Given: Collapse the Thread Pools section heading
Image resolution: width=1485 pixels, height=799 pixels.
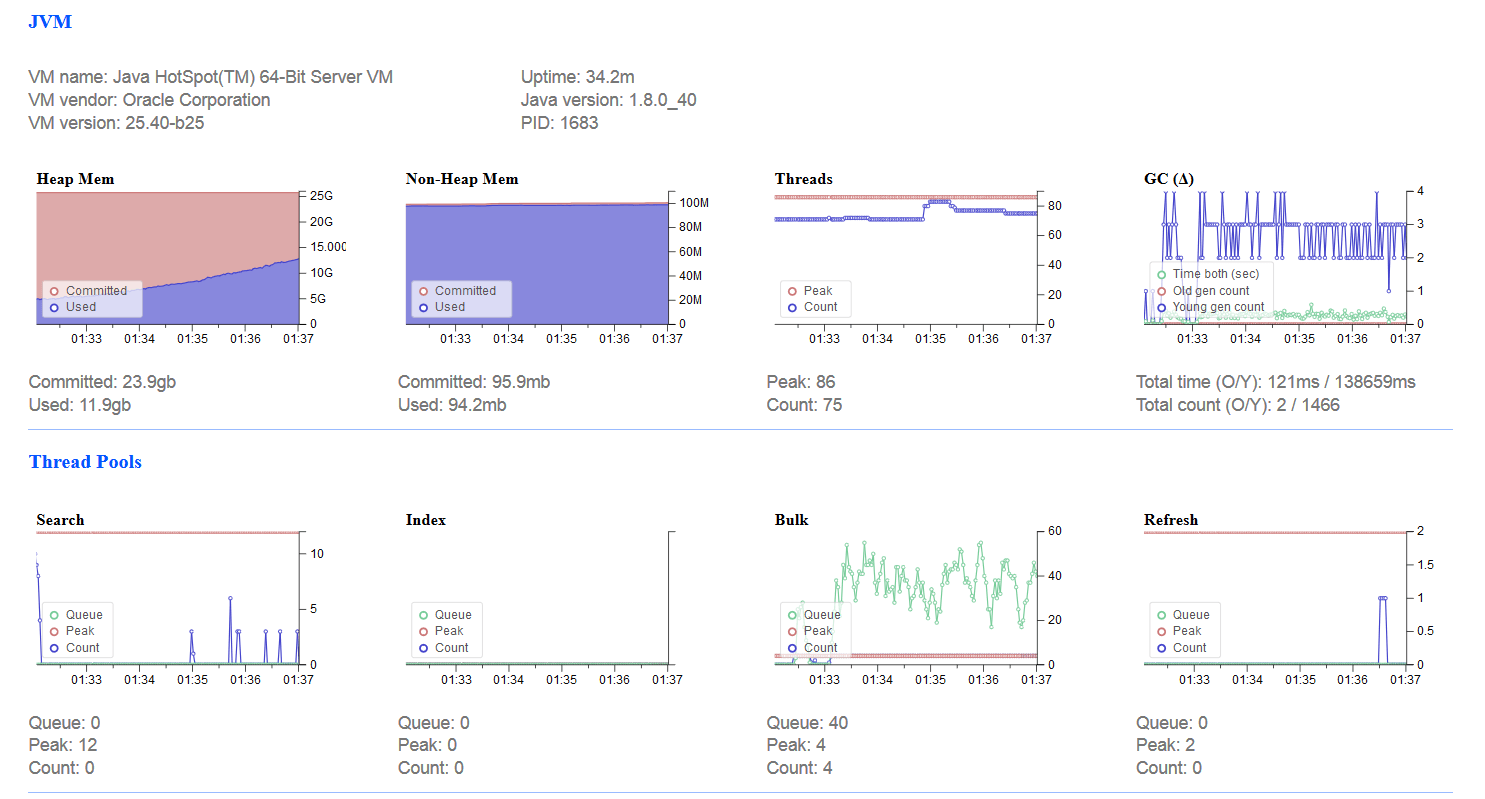Looking at the screenshot, I should pos(85,462).
